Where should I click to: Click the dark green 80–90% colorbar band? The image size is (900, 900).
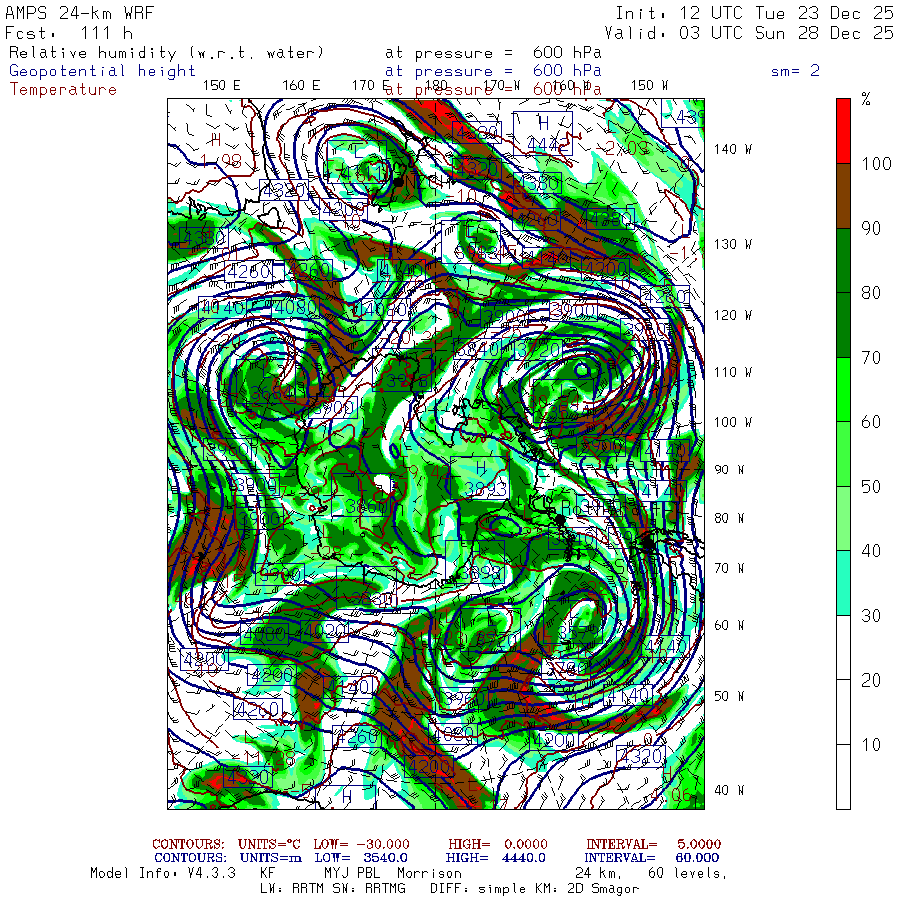click(843, 261)
